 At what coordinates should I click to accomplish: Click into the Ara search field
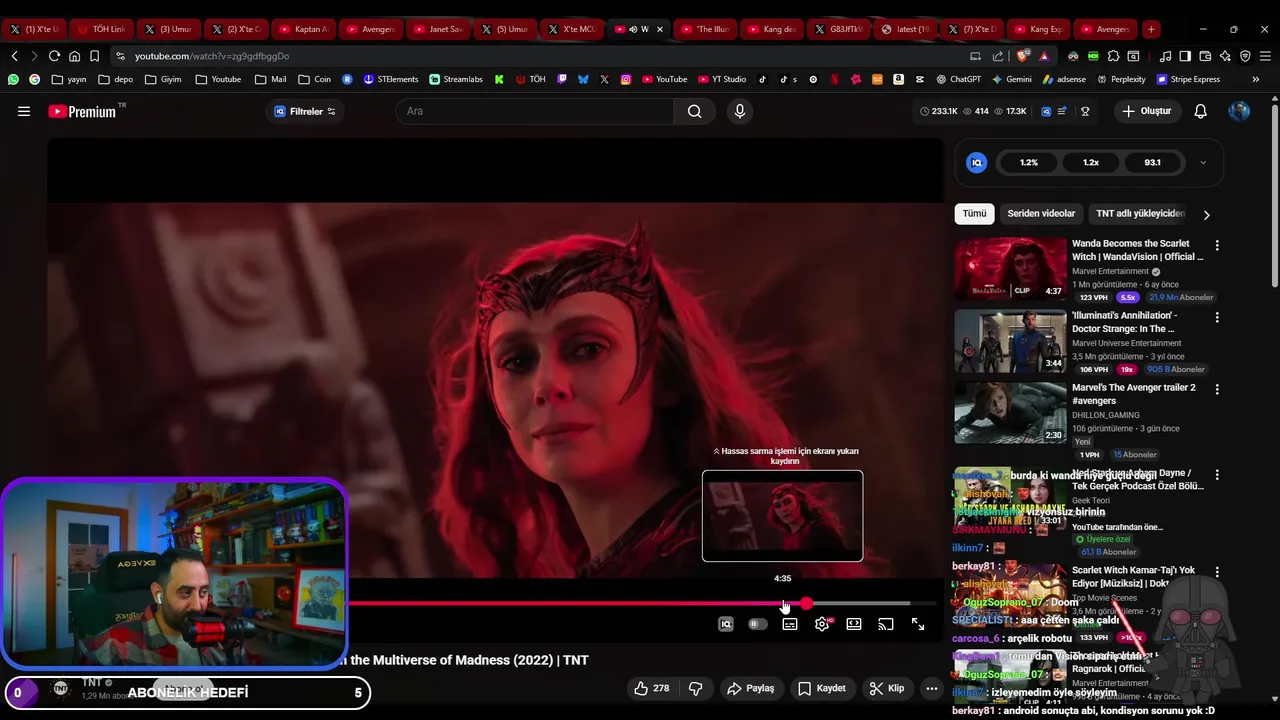point(535,111)
